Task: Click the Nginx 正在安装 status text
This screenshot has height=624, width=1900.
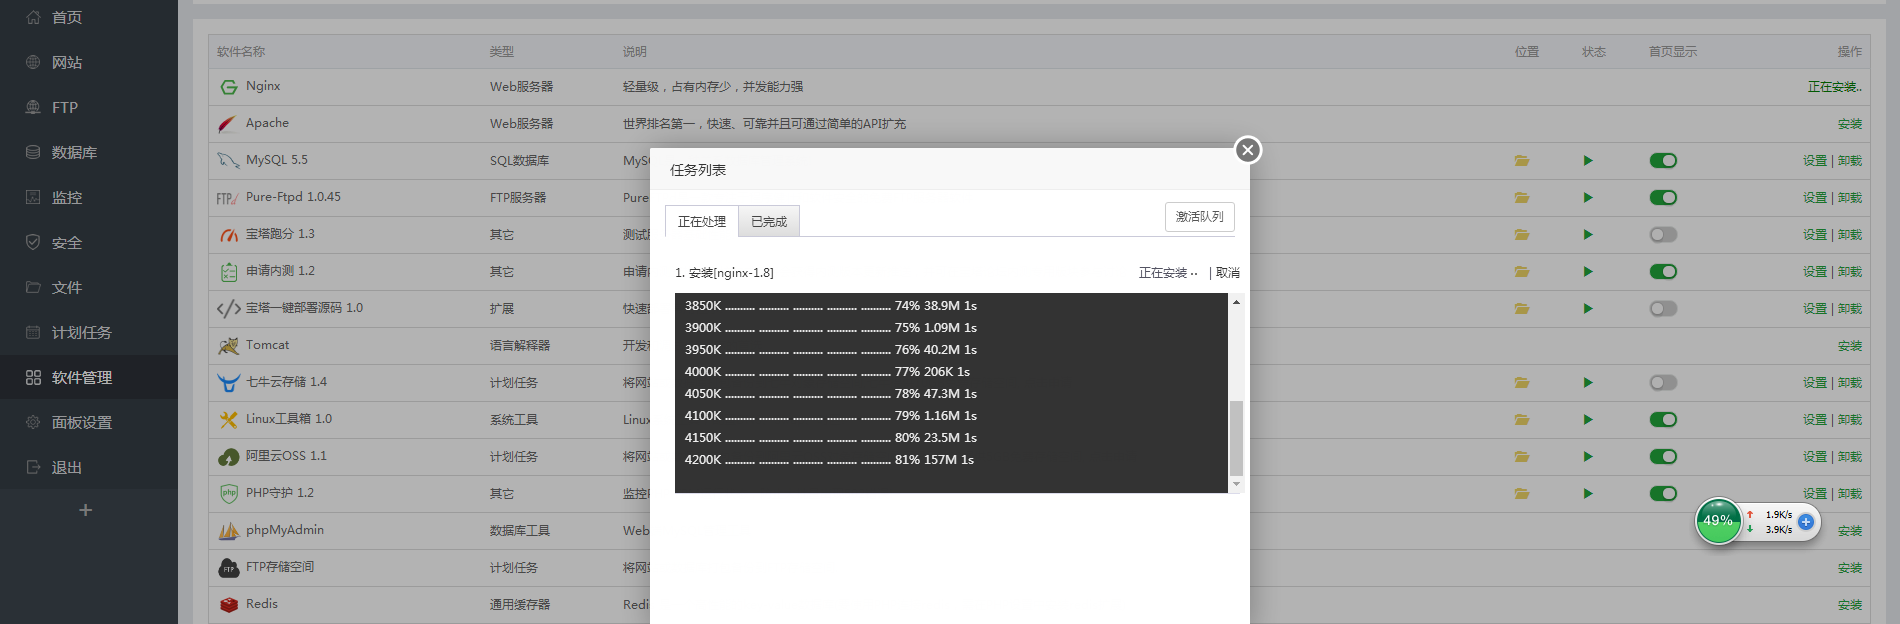Action: point(1835,87)
